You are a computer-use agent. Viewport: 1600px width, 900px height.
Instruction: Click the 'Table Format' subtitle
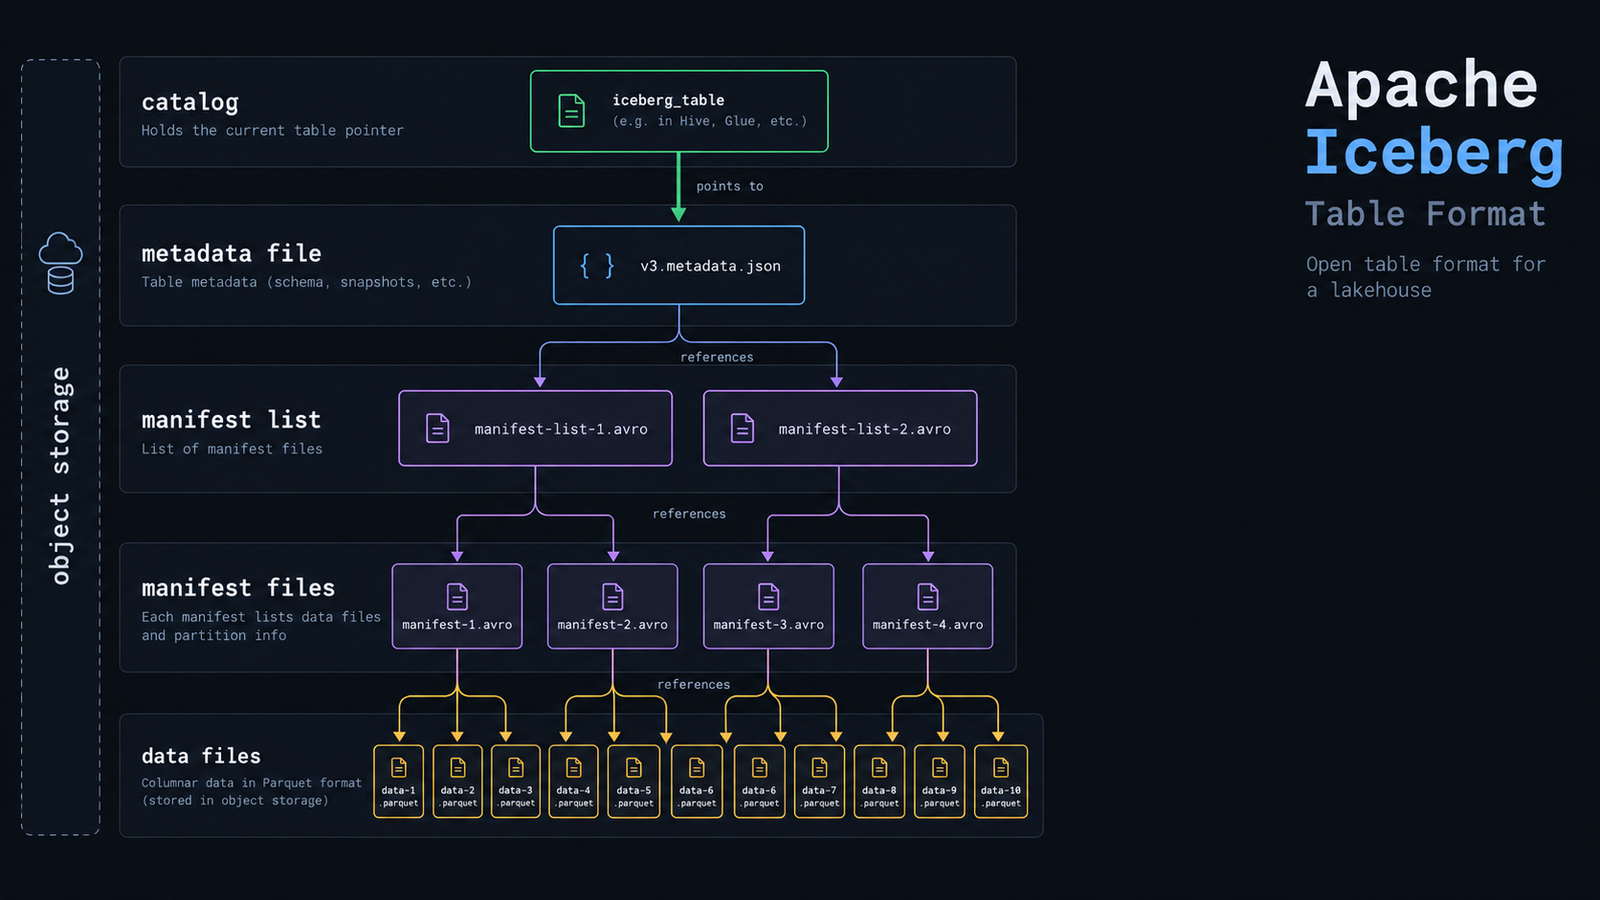(1425, 214)
